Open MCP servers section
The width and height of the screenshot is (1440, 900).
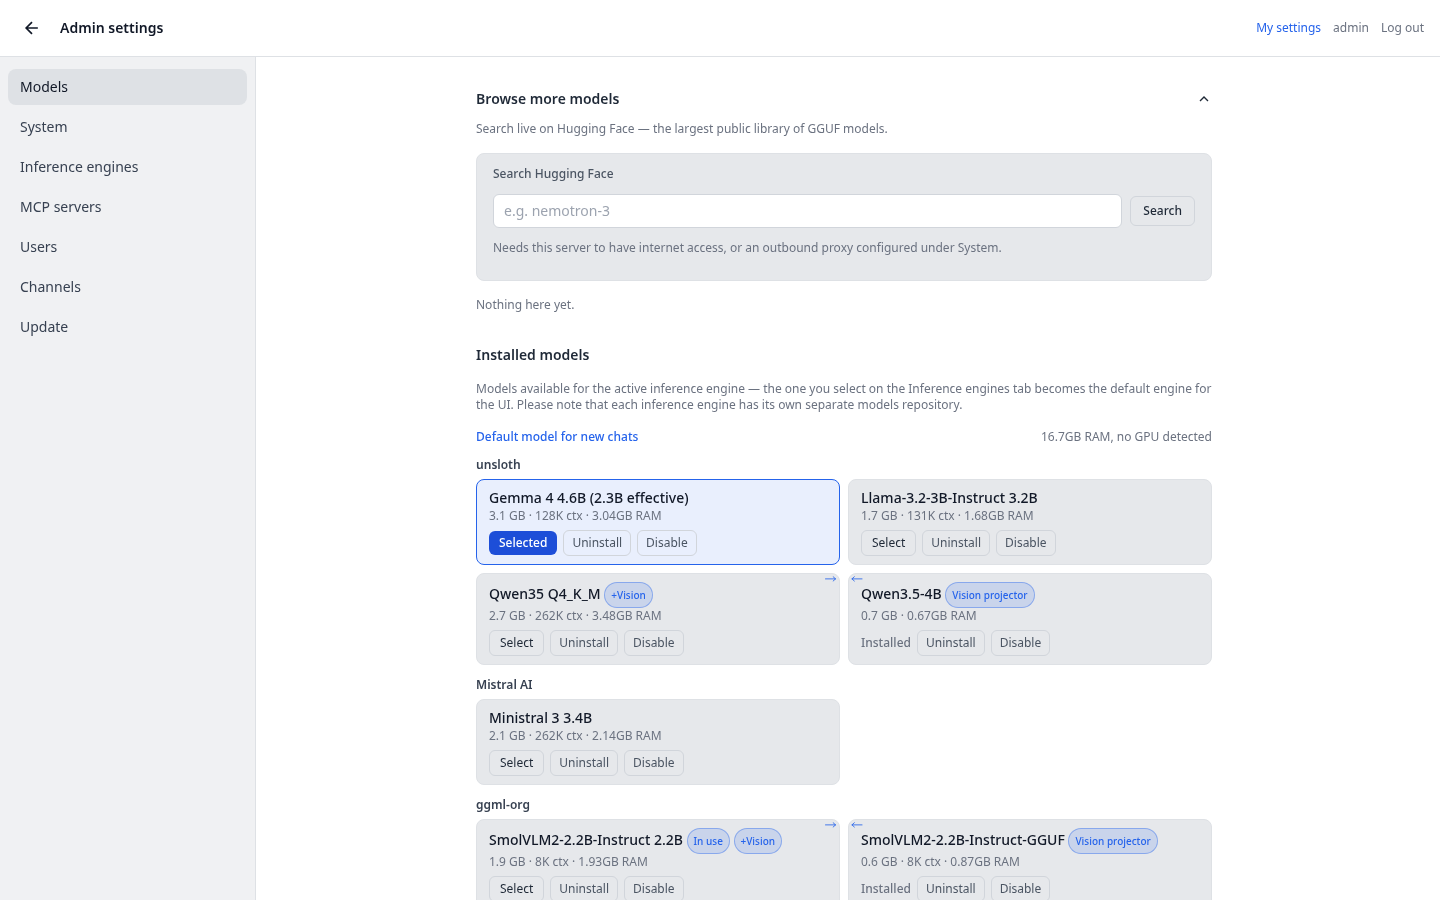pos(127,207)
